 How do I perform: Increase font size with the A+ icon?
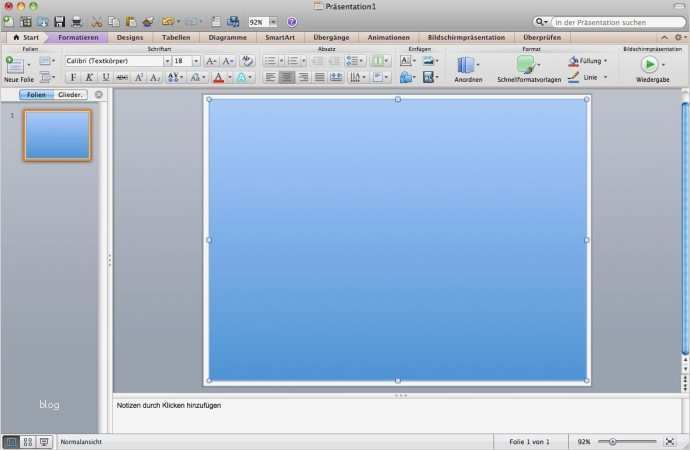[211, 61]
